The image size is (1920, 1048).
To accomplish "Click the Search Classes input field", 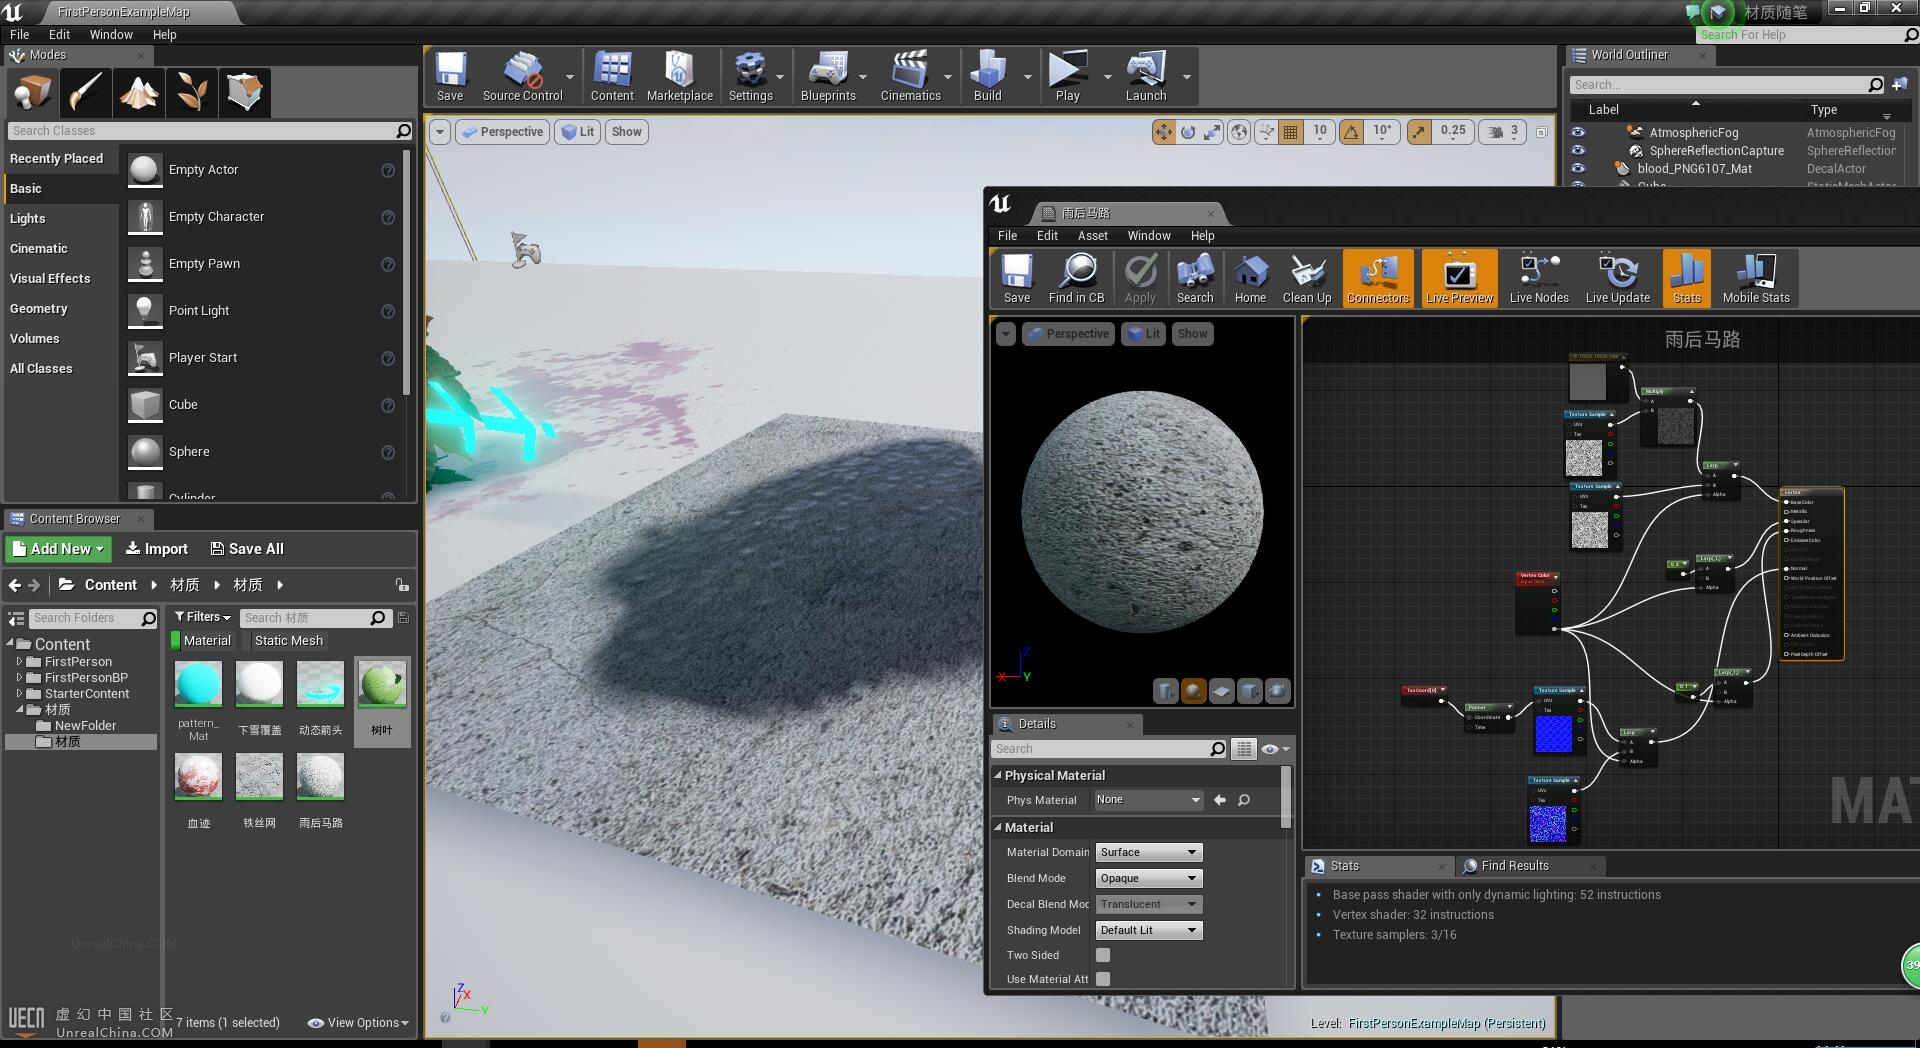I will click(210, 131).
